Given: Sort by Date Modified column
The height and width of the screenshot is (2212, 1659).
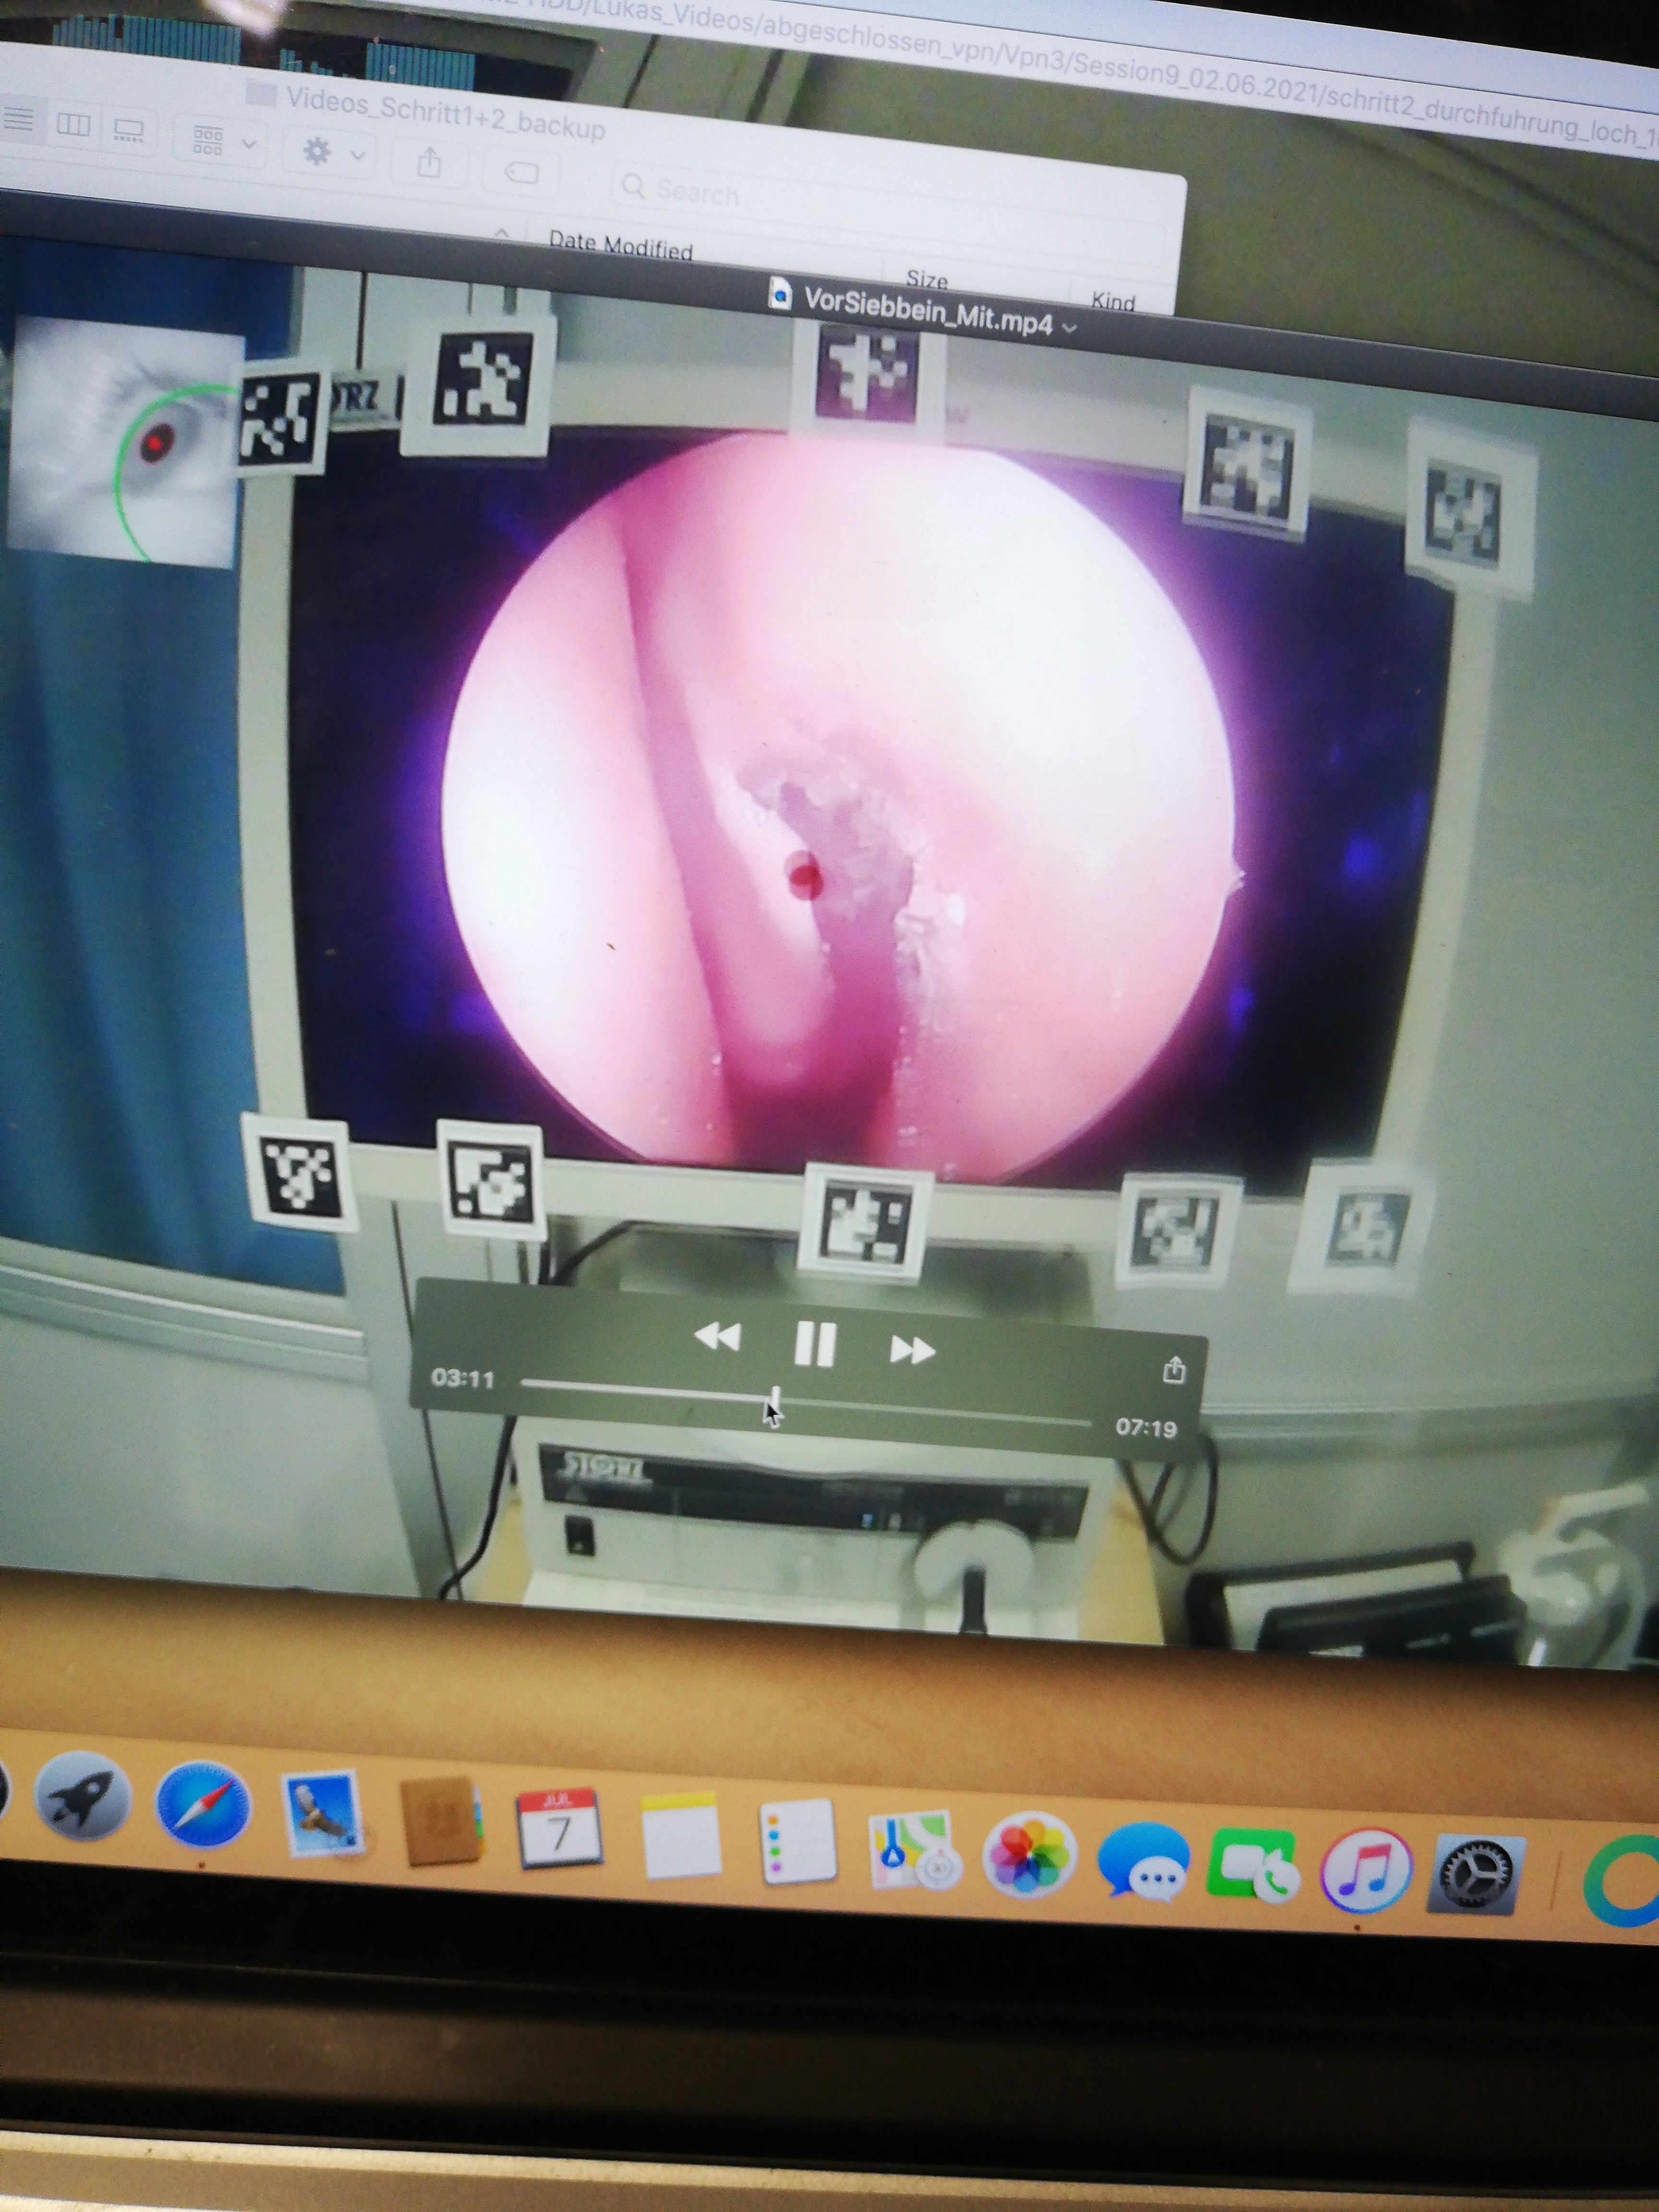Looking at the screenshot, I should coord(620,245).
